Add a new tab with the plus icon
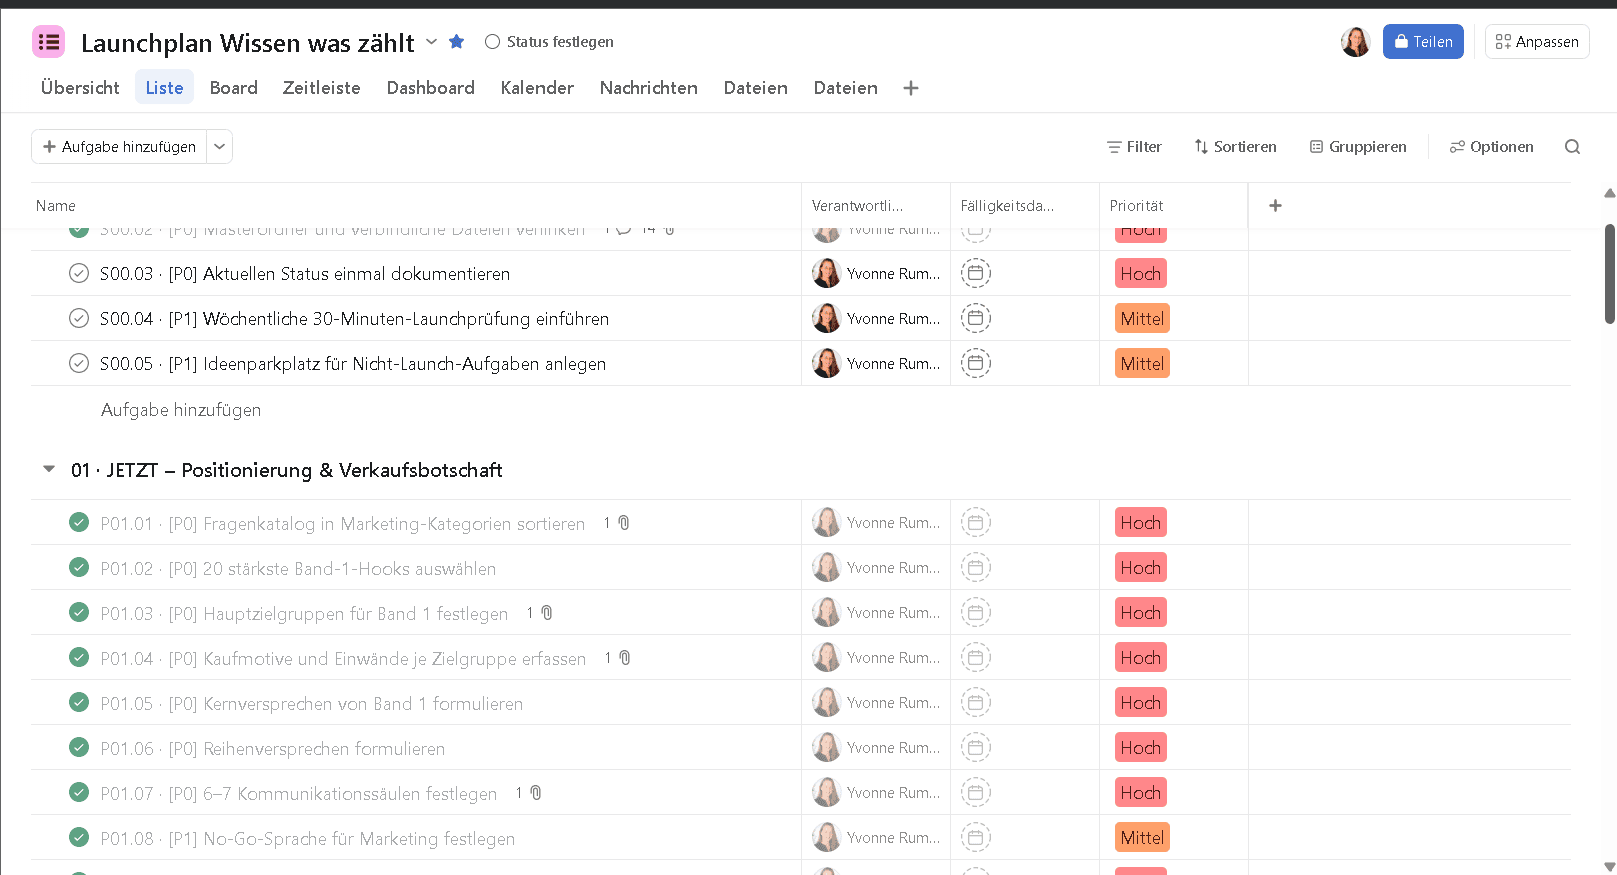 pos(911,88)
